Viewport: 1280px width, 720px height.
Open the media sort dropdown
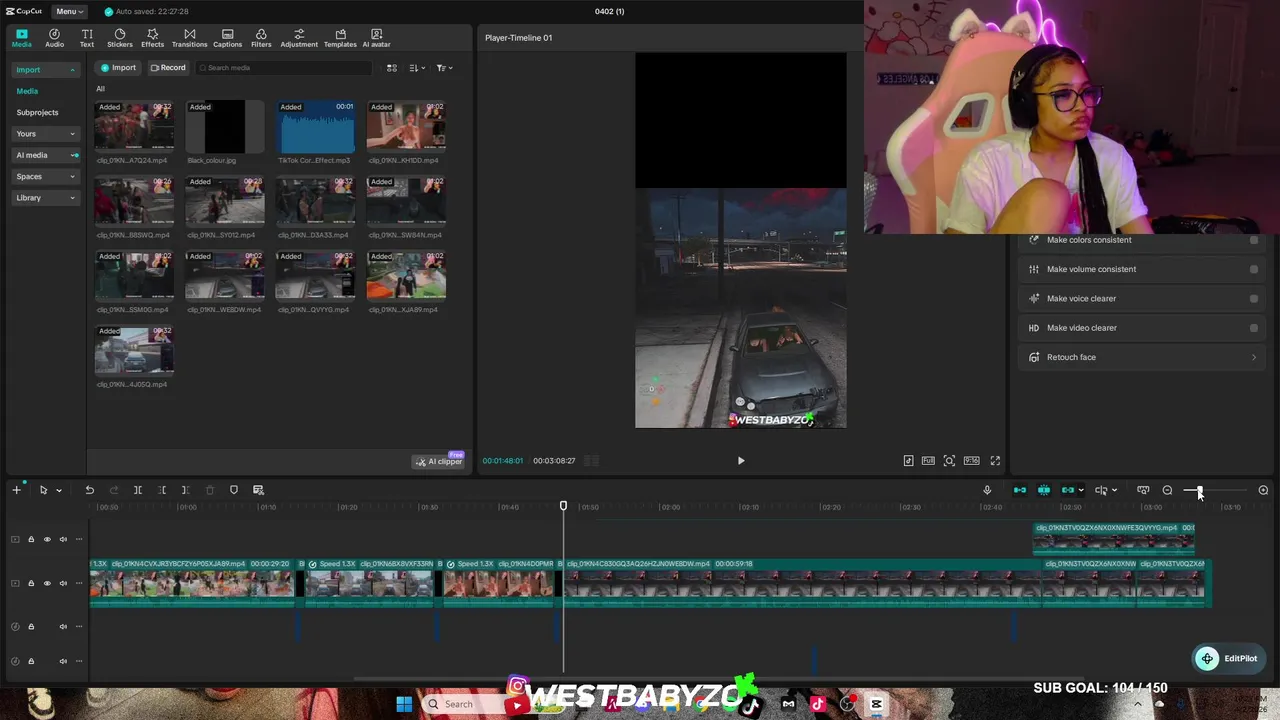(x=417, y=68)
